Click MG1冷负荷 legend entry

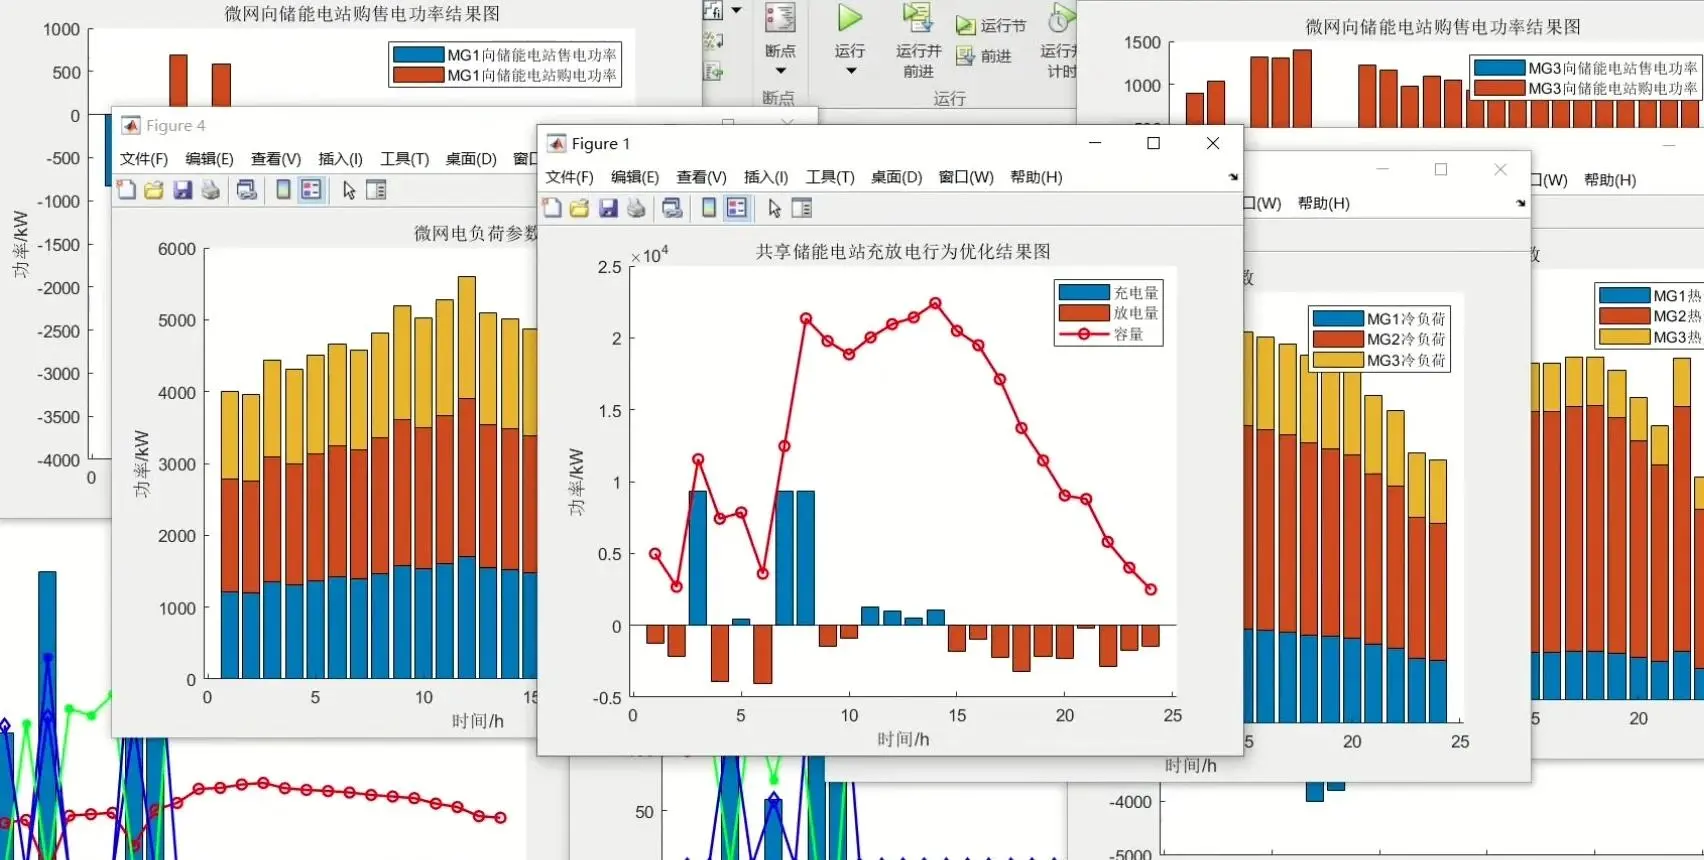click(x=1379, y=319)
